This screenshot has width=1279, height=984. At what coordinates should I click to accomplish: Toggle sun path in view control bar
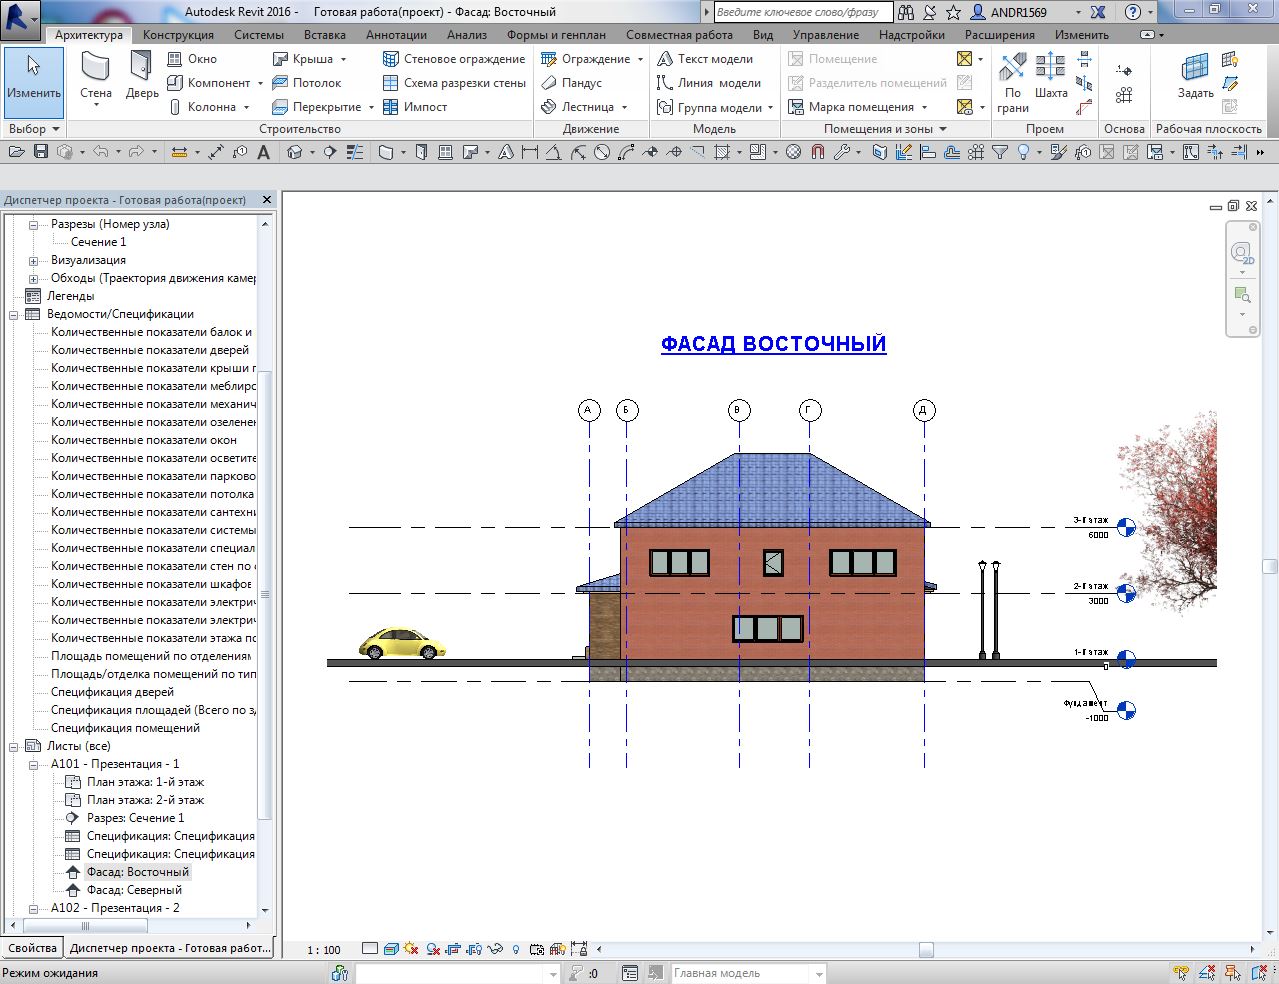[x=411, y=949]
